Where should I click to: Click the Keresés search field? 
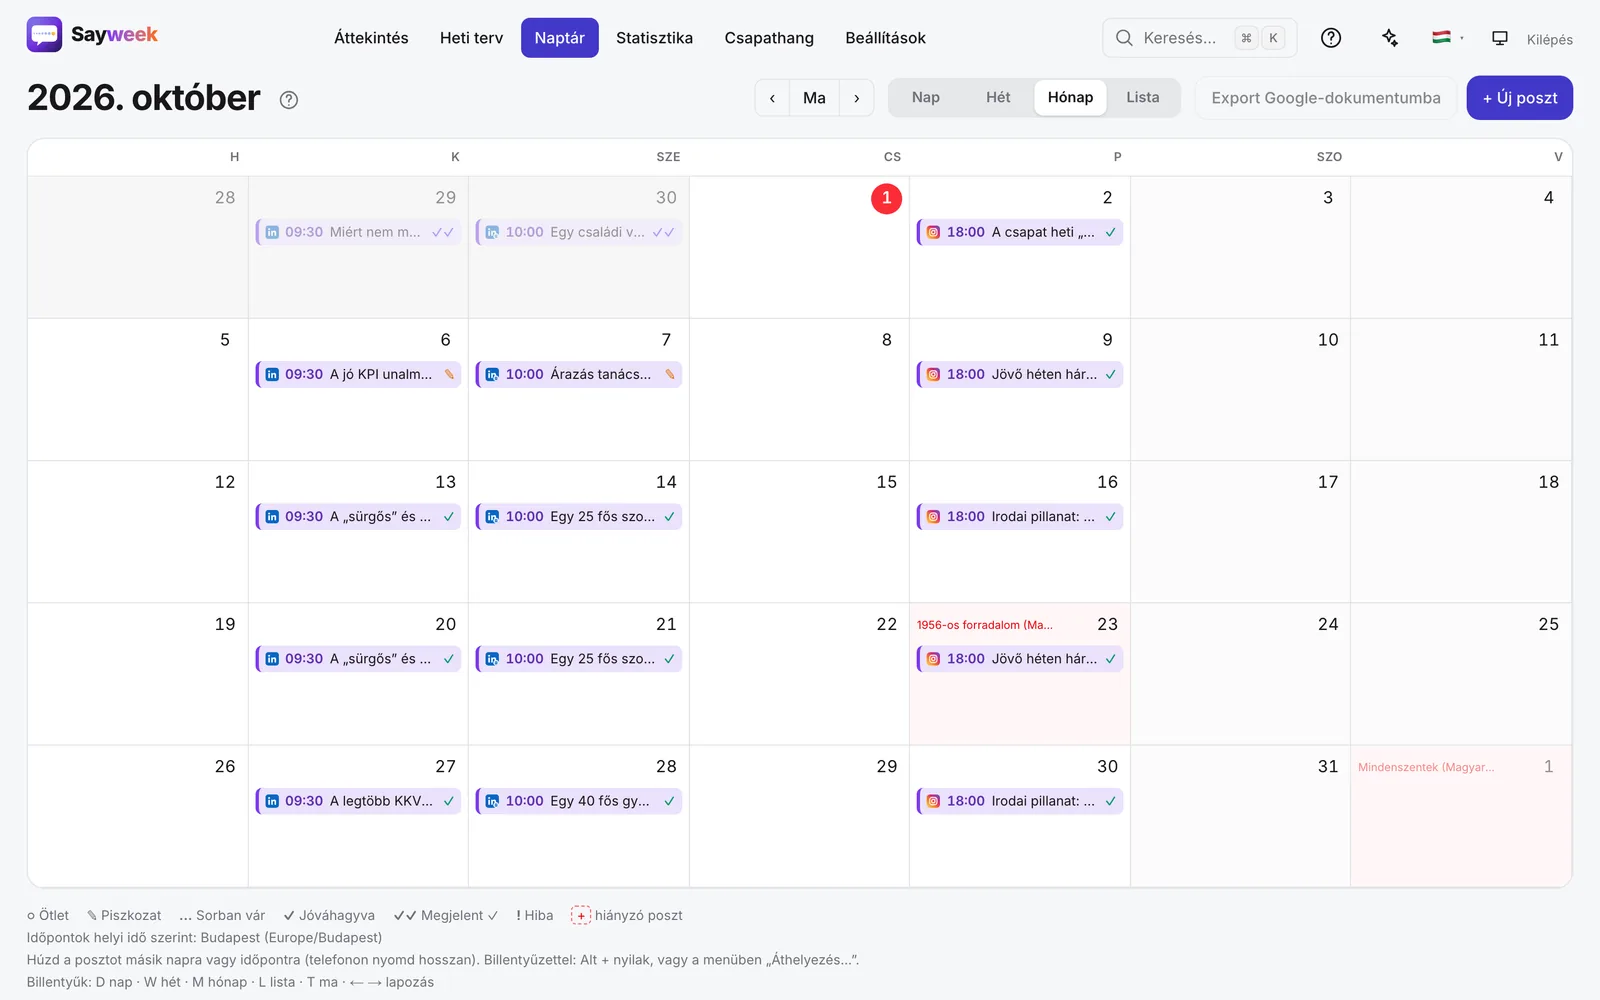[1199, 38]
